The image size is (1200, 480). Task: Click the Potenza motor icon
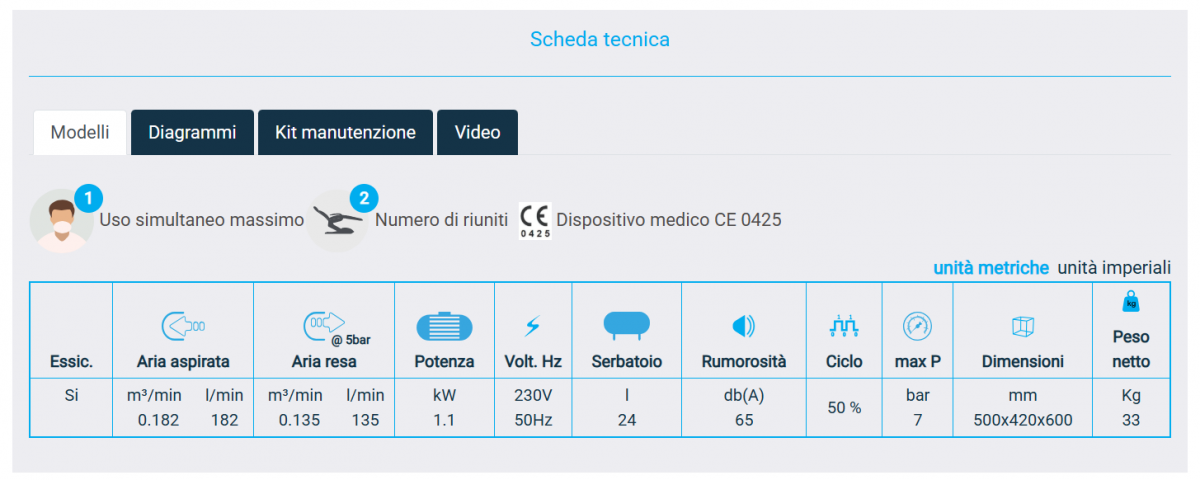tap(444, 326)
